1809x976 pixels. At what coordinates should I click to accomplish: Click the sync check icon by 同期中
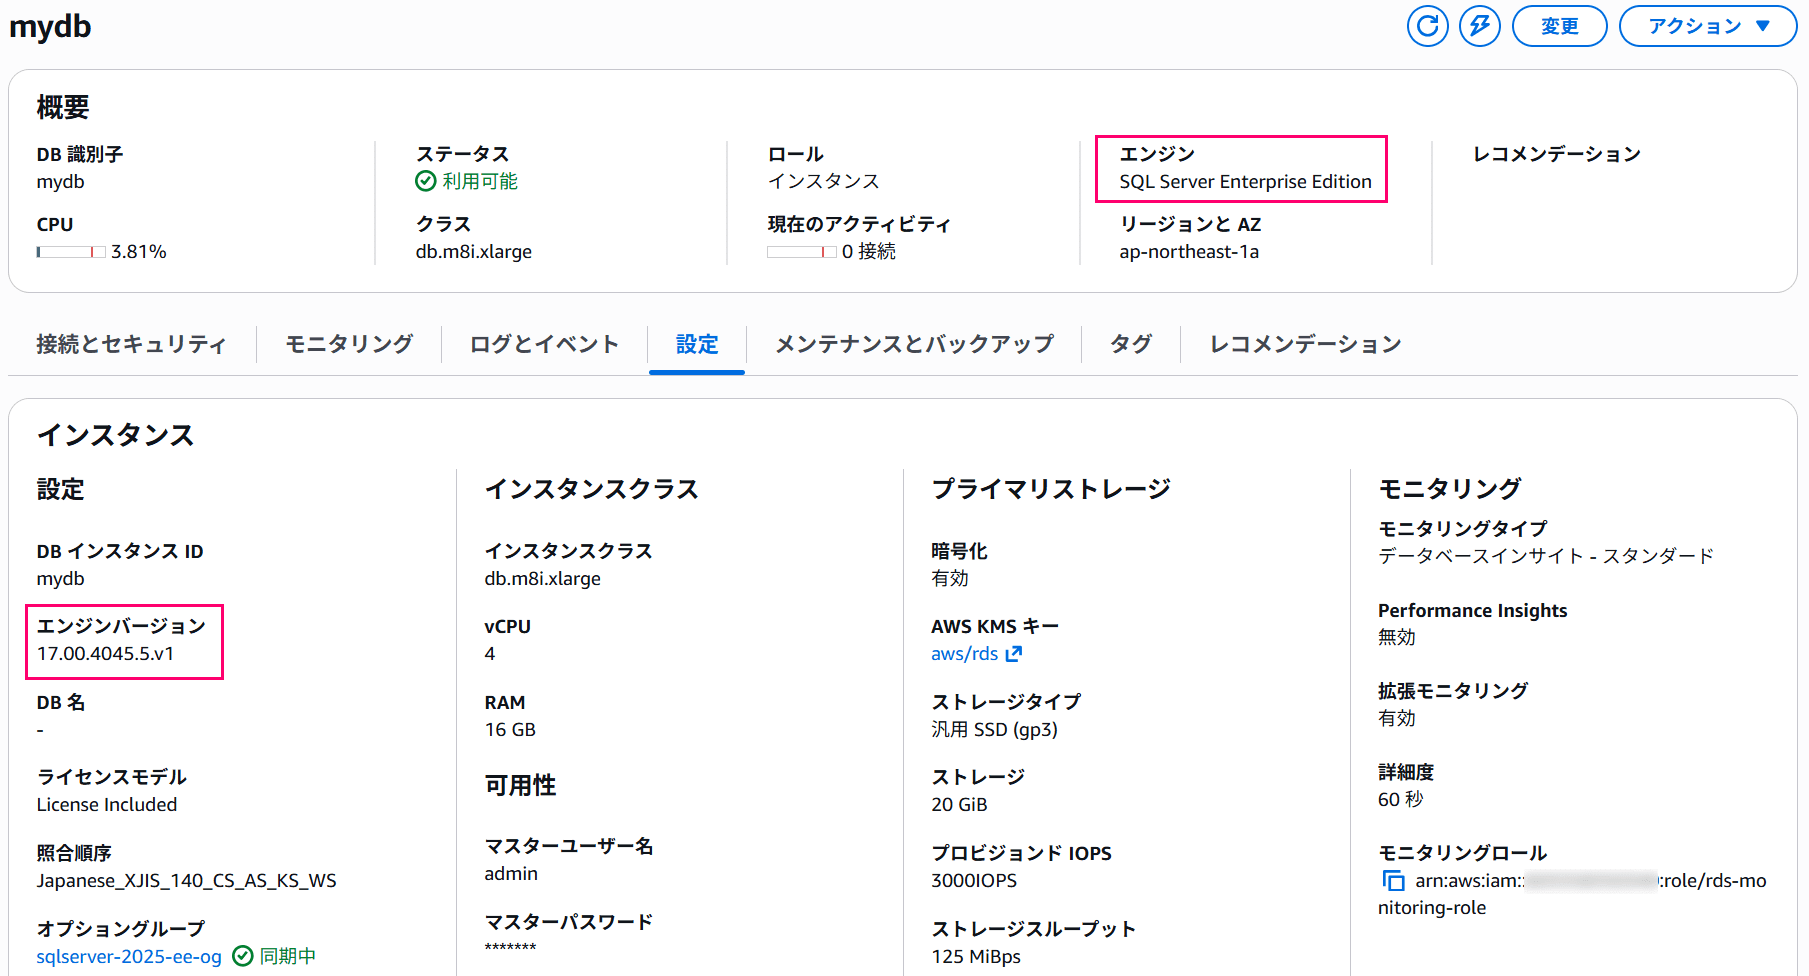tap(242, 956)
